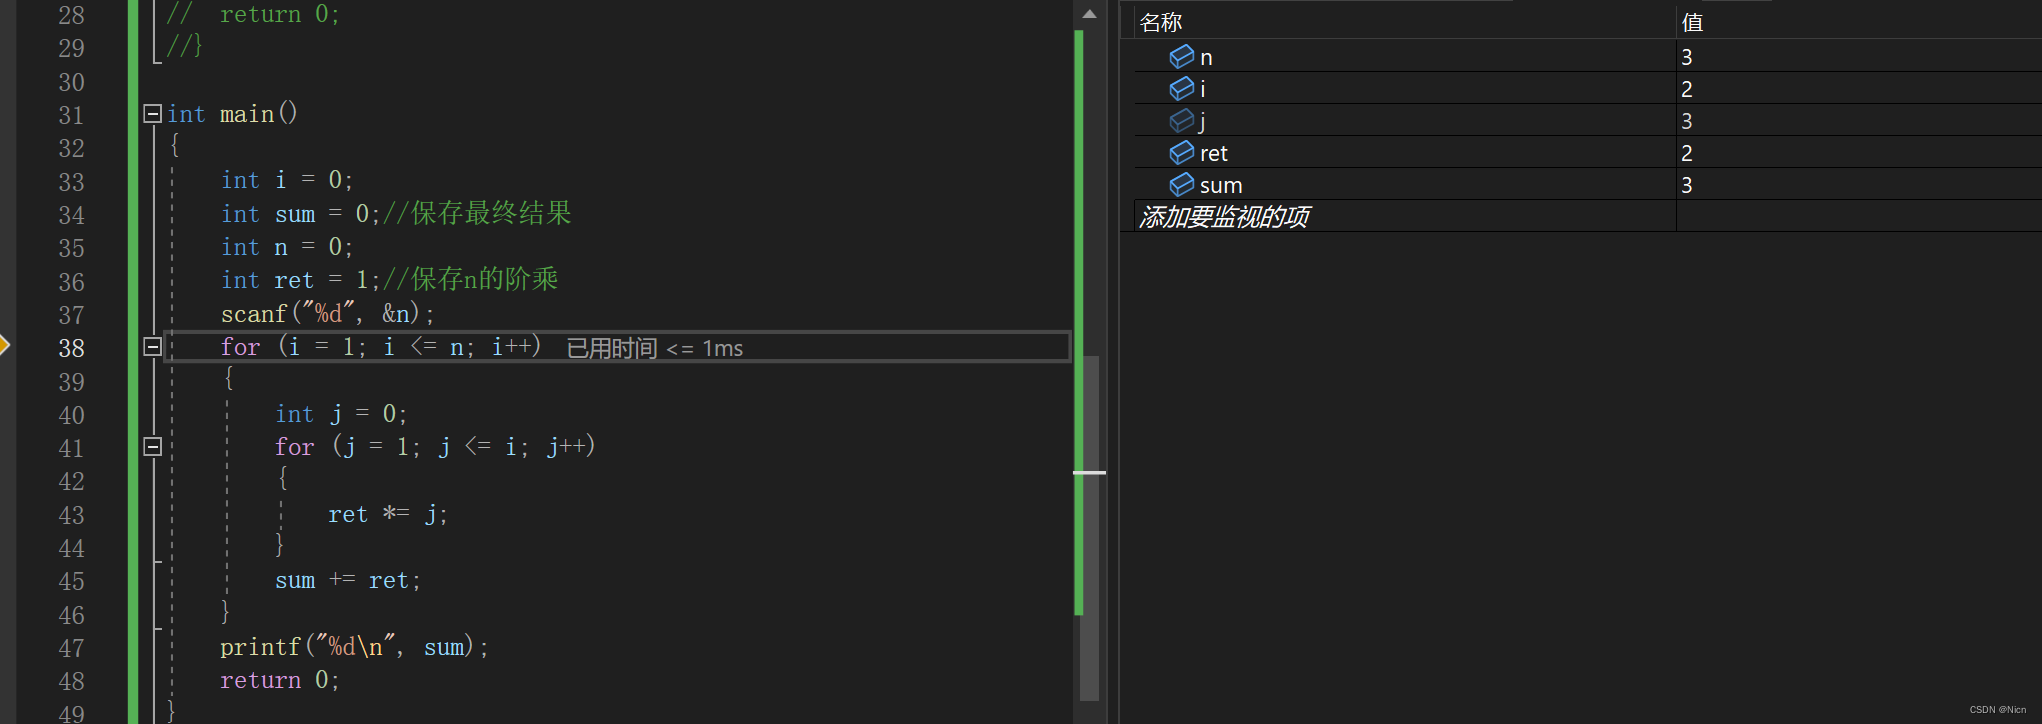Collapse the inner for loop on line 41
The image size is (2042, 724).
click(x=152, y=447)
